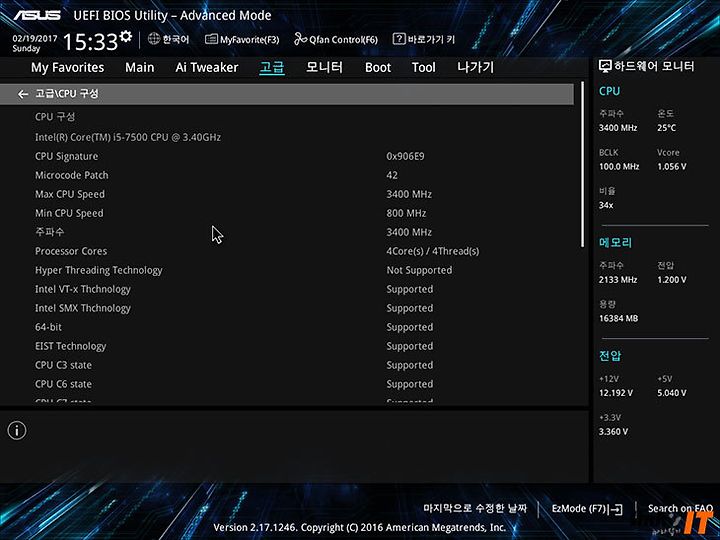The height and width of the screenshot is (540, 720).
Task: Select the CPU C3 state row
Action: point(287,365)
